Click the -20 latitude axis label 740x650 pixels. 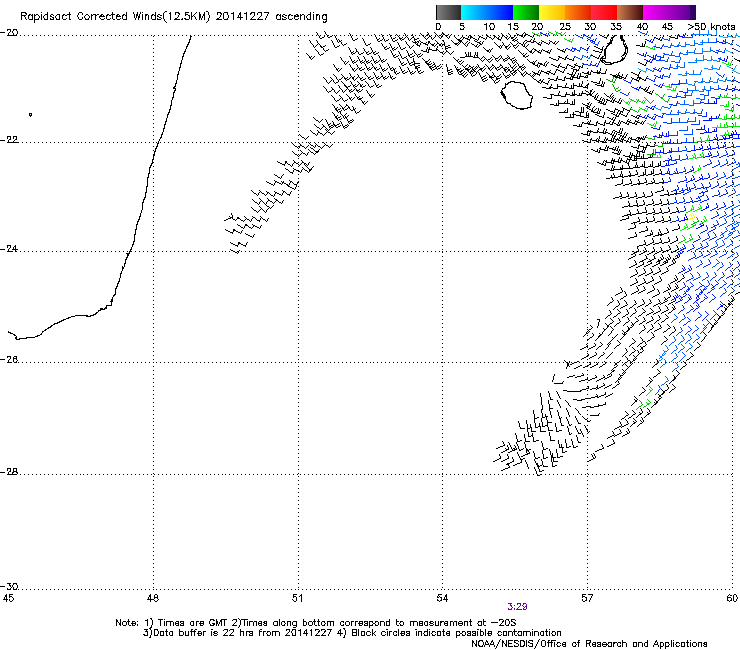(9, 33)
